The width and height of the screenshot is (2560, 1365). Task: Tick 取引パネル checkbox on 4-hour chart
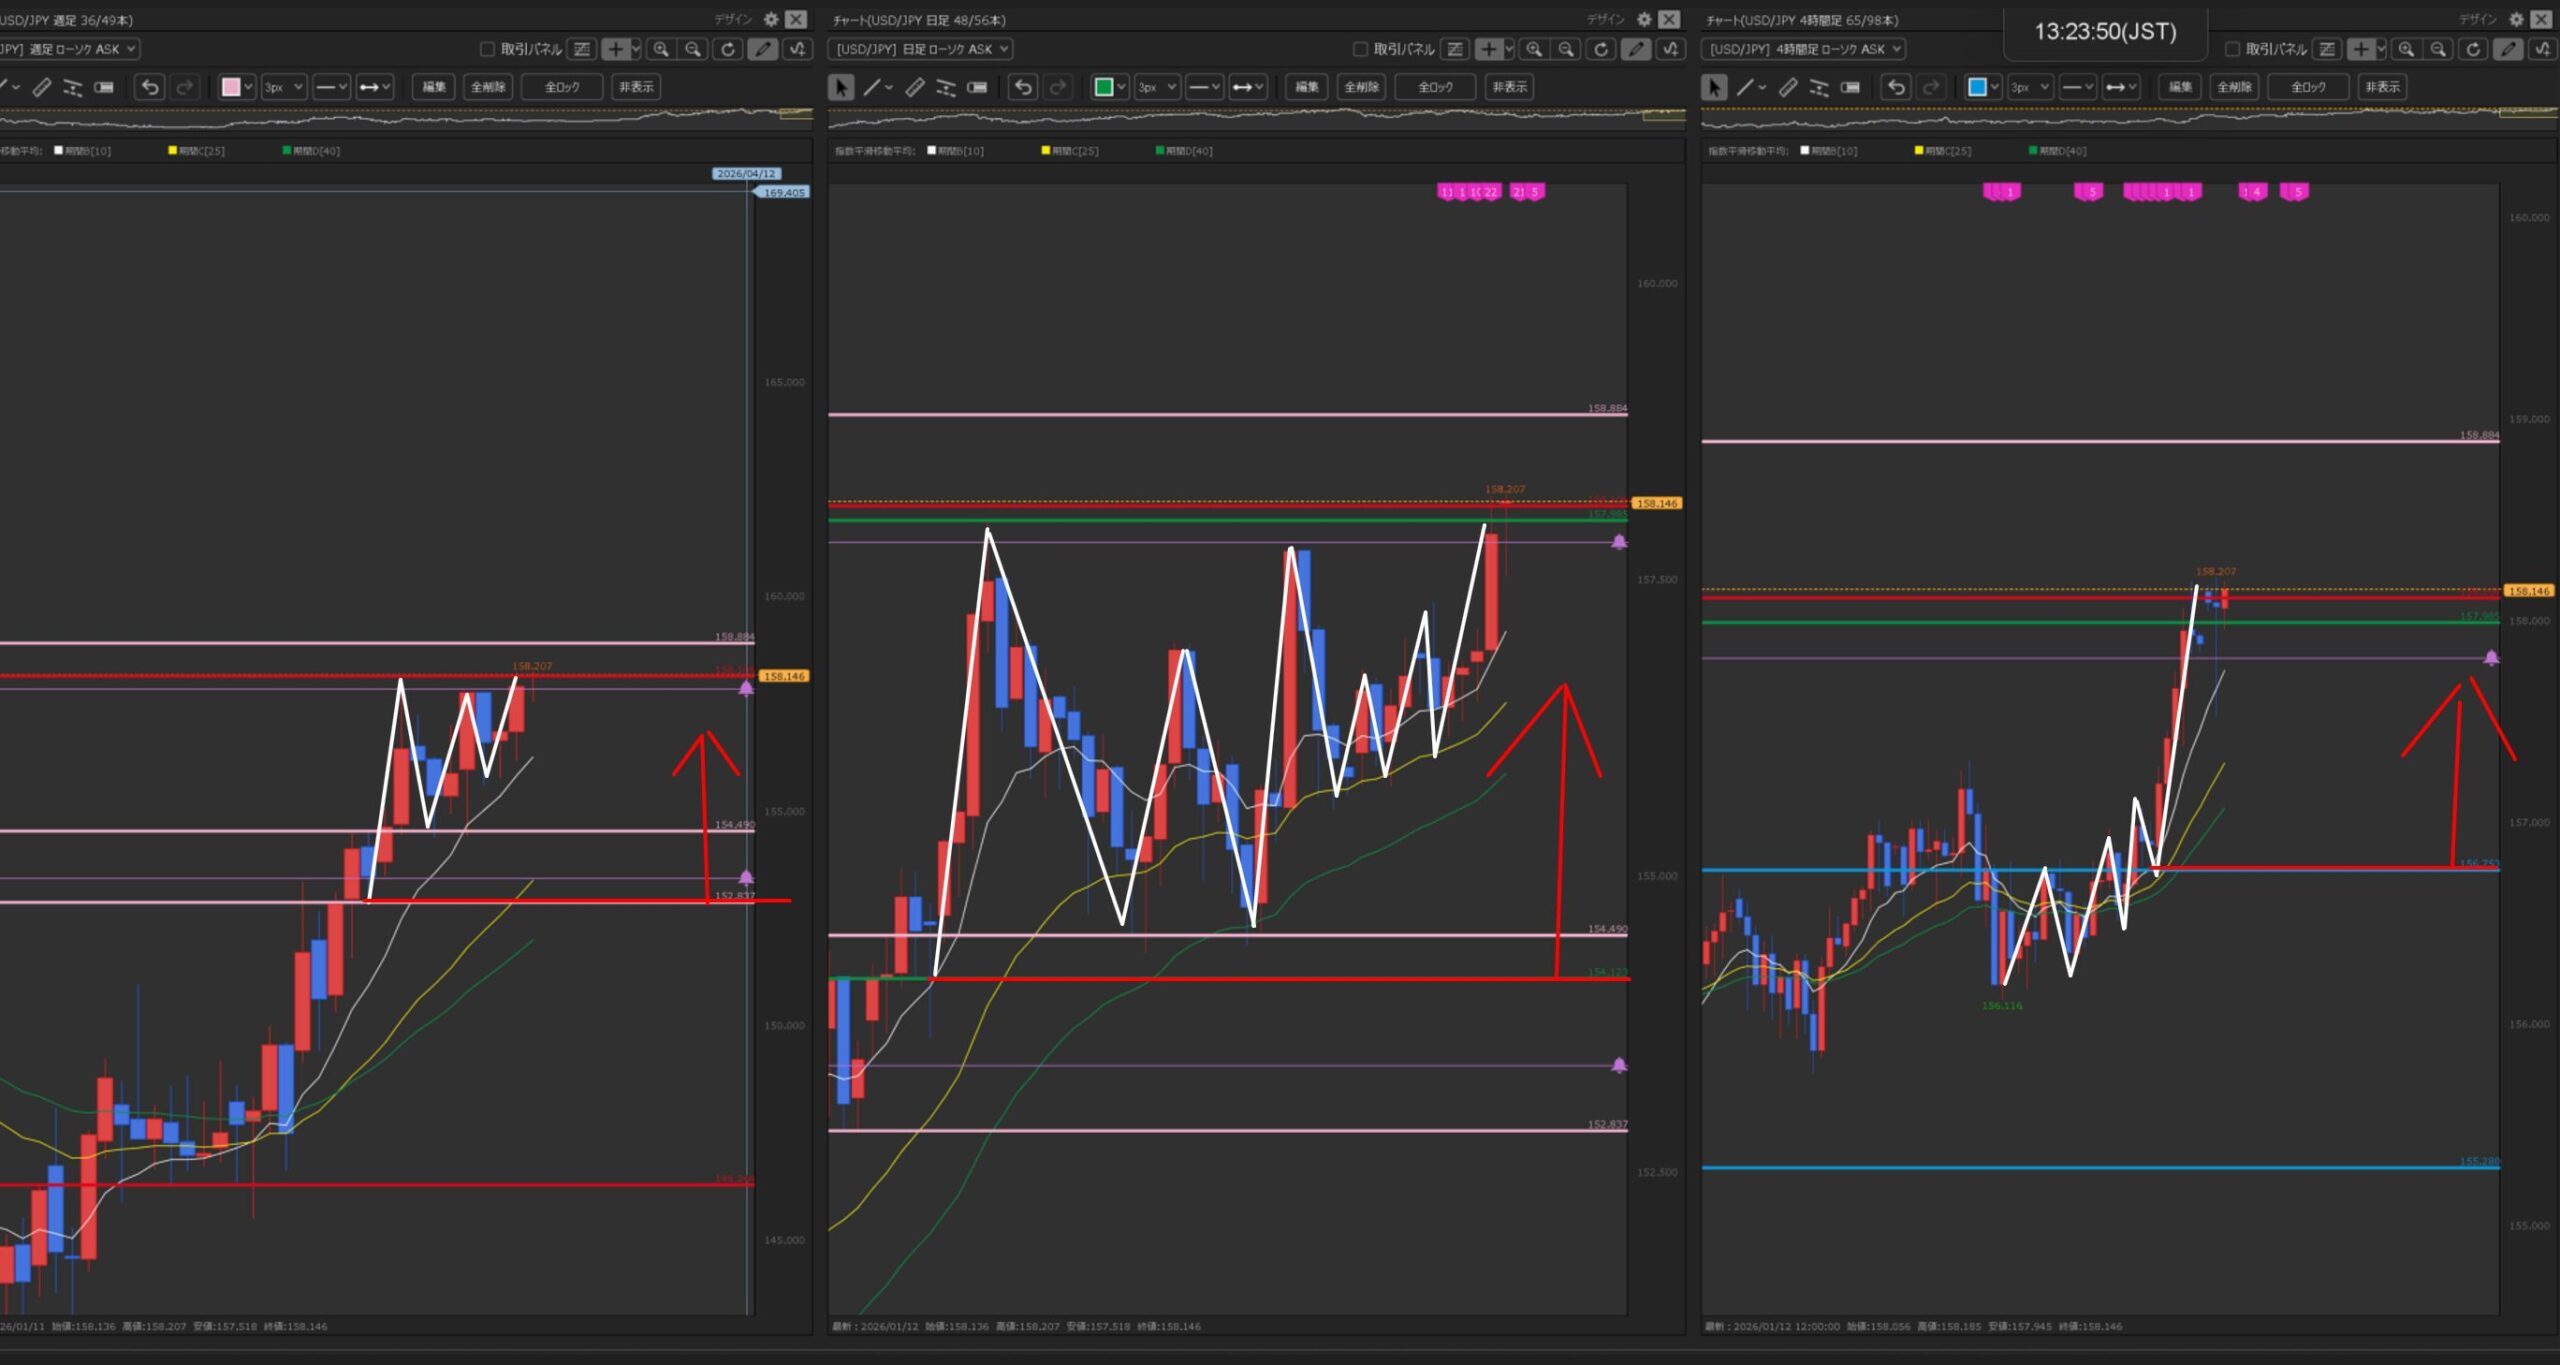pos(2232,49)
